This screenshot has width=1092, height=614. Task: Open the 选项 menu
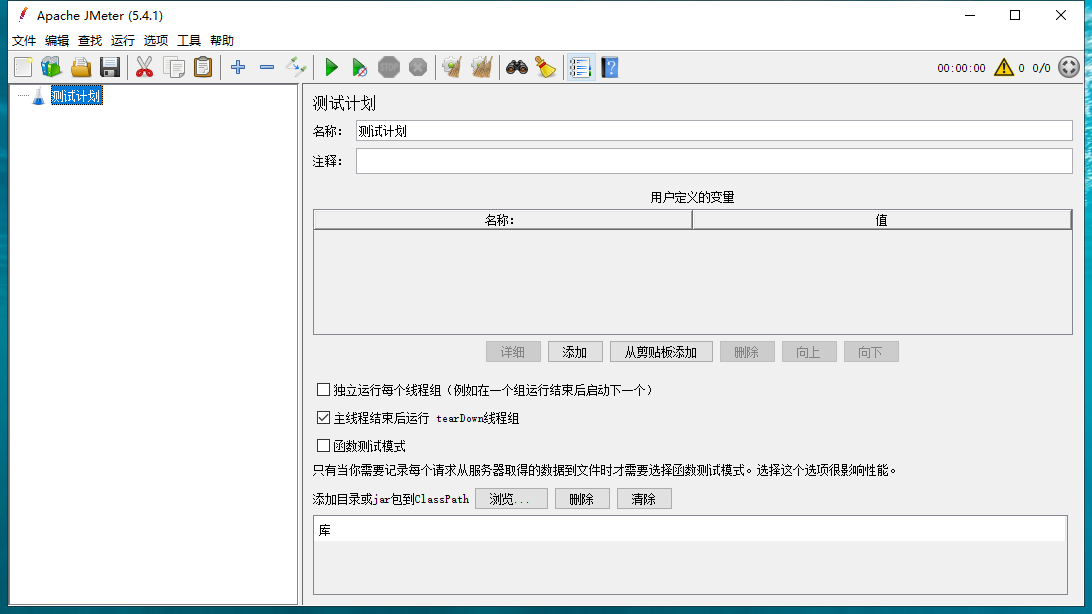(156, 40)
